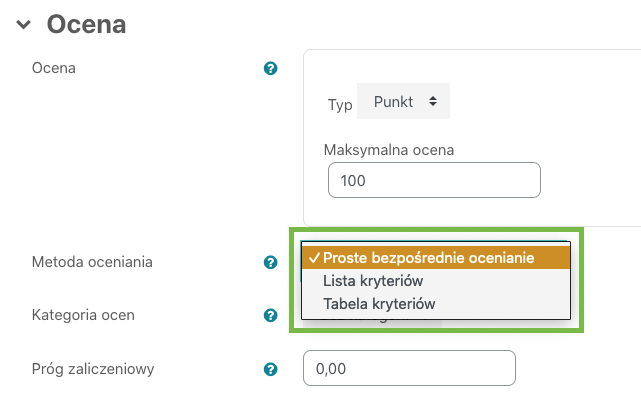
Task: Click the Próg zaliczeniowy field with 0,00
Action: 409,368
